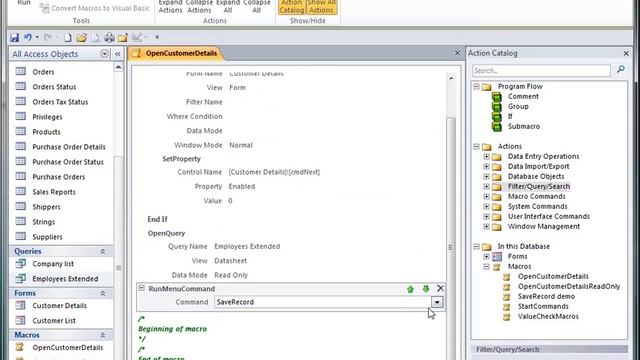This screenshot has width=640, height=360.
Task: Select Customer Details form in navigation pane
Action: pos(61,306)
